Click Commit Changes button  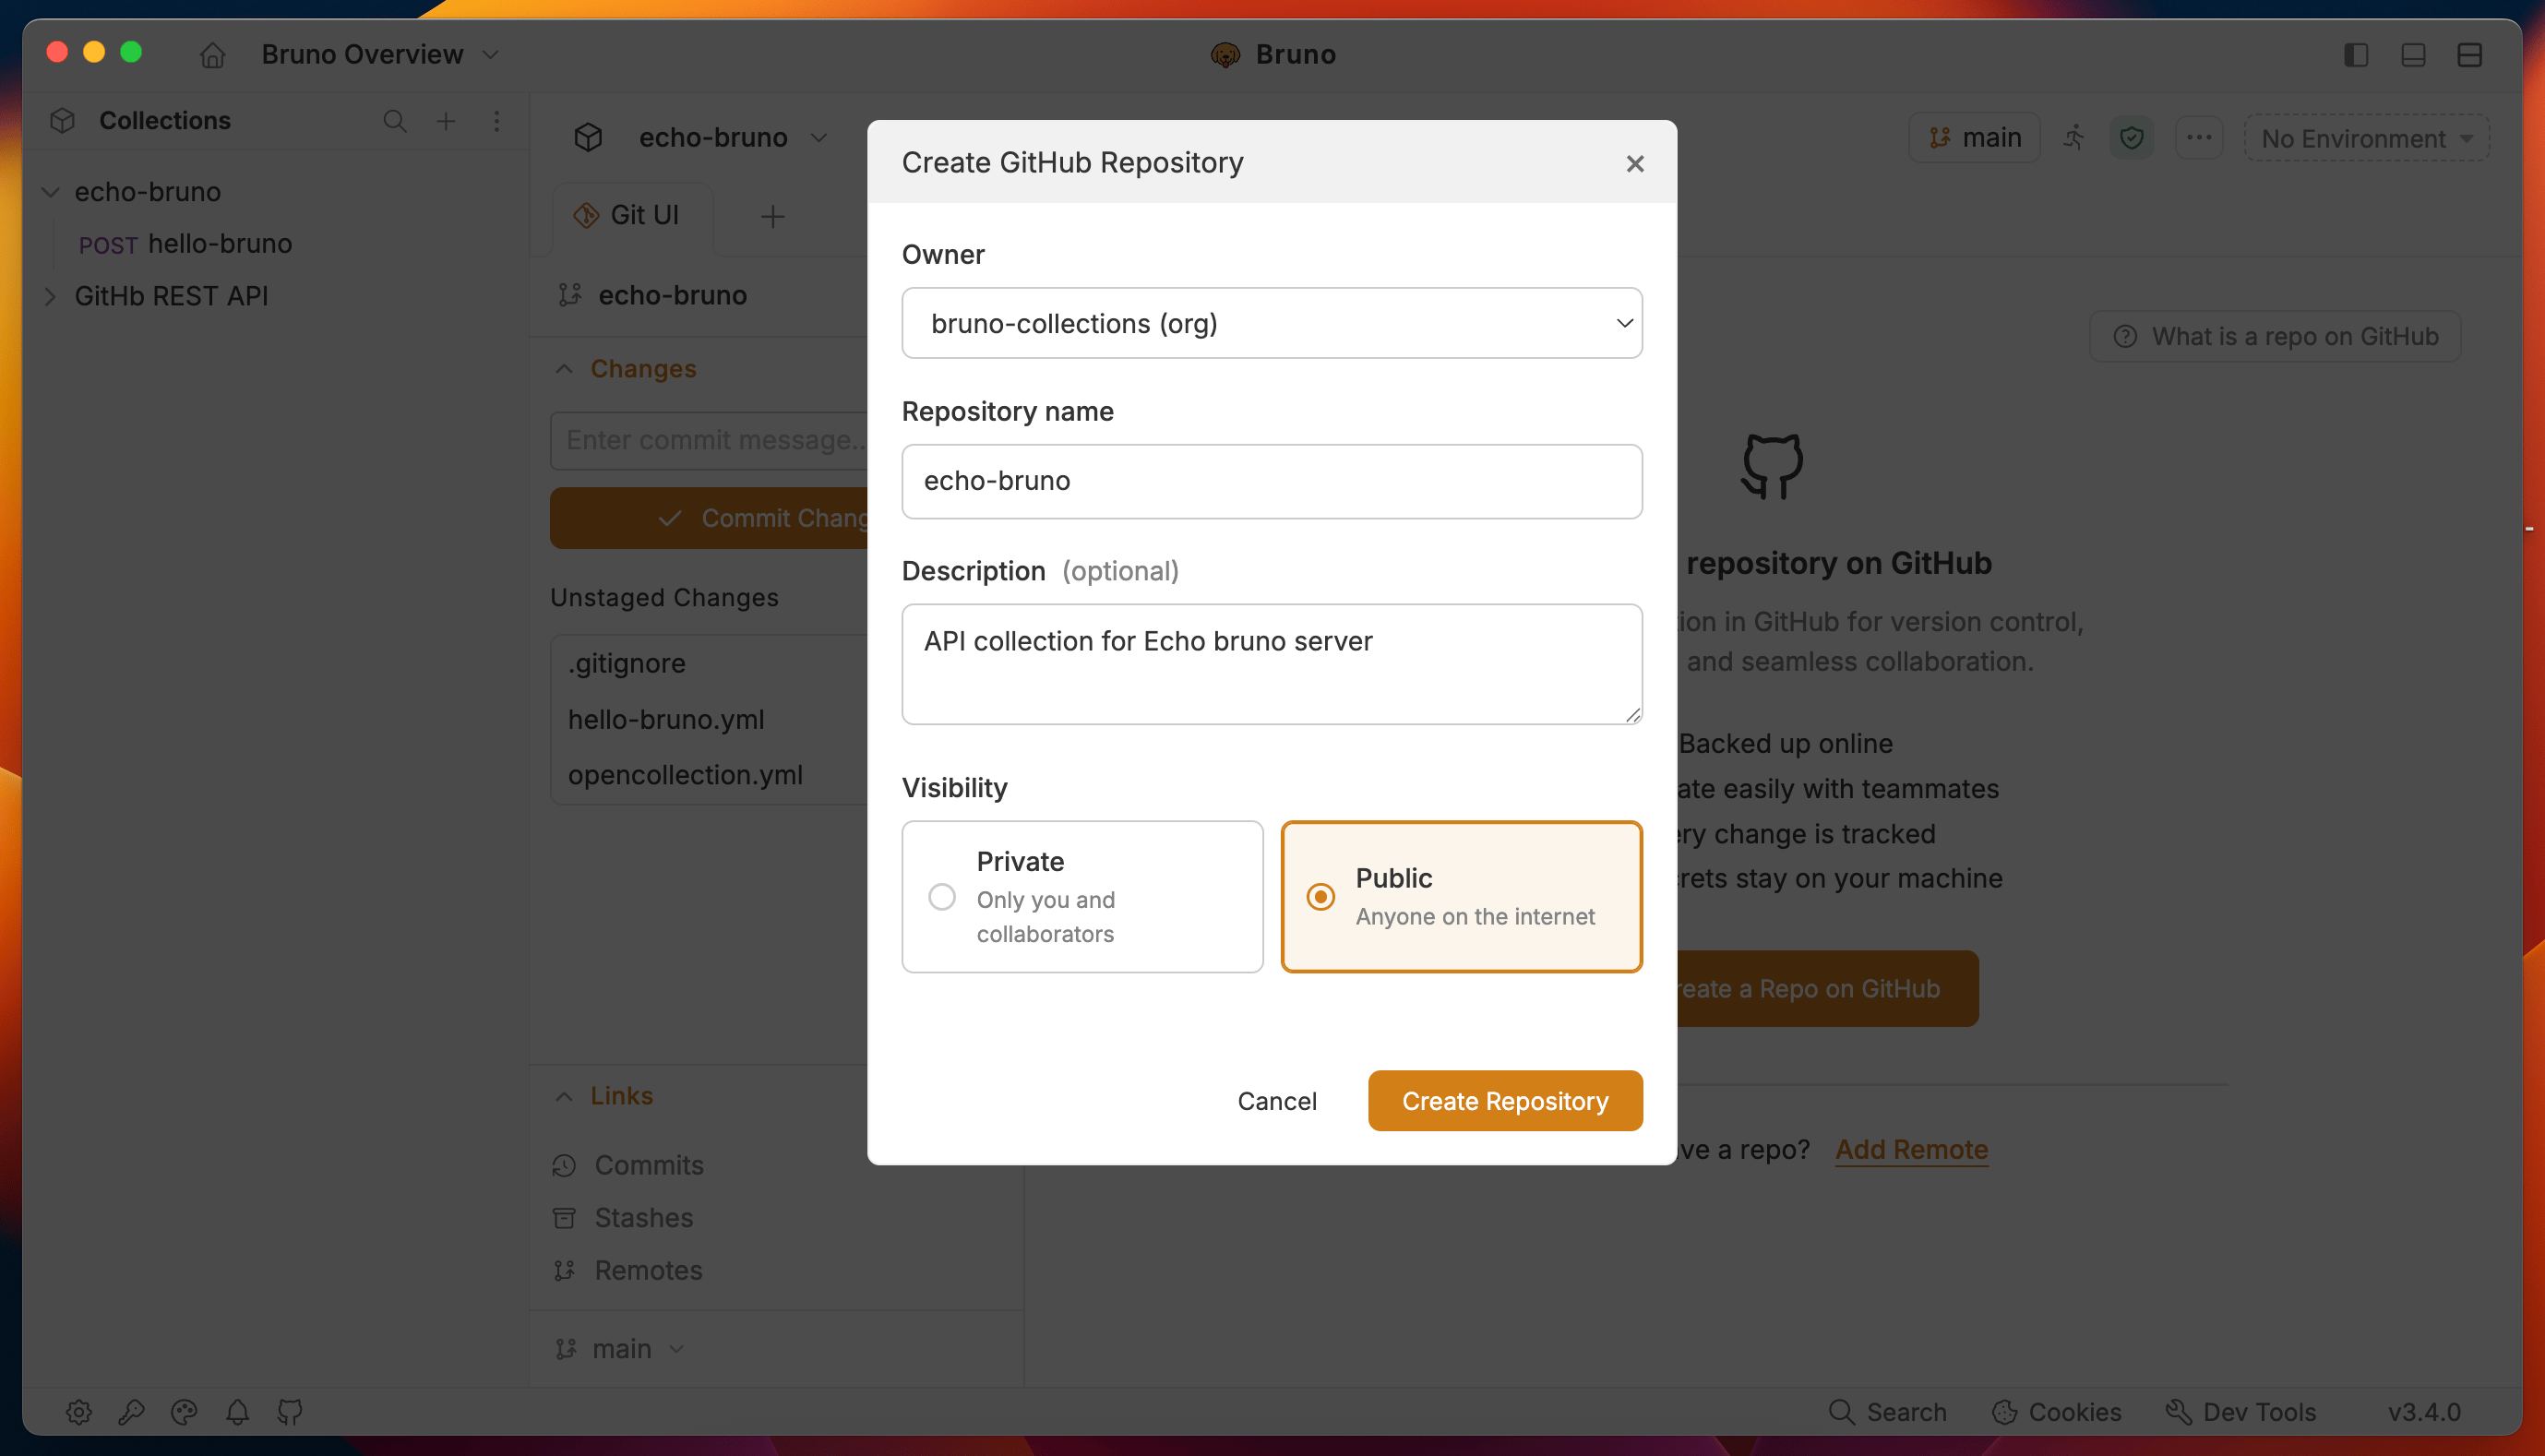[x=709, y=518]
